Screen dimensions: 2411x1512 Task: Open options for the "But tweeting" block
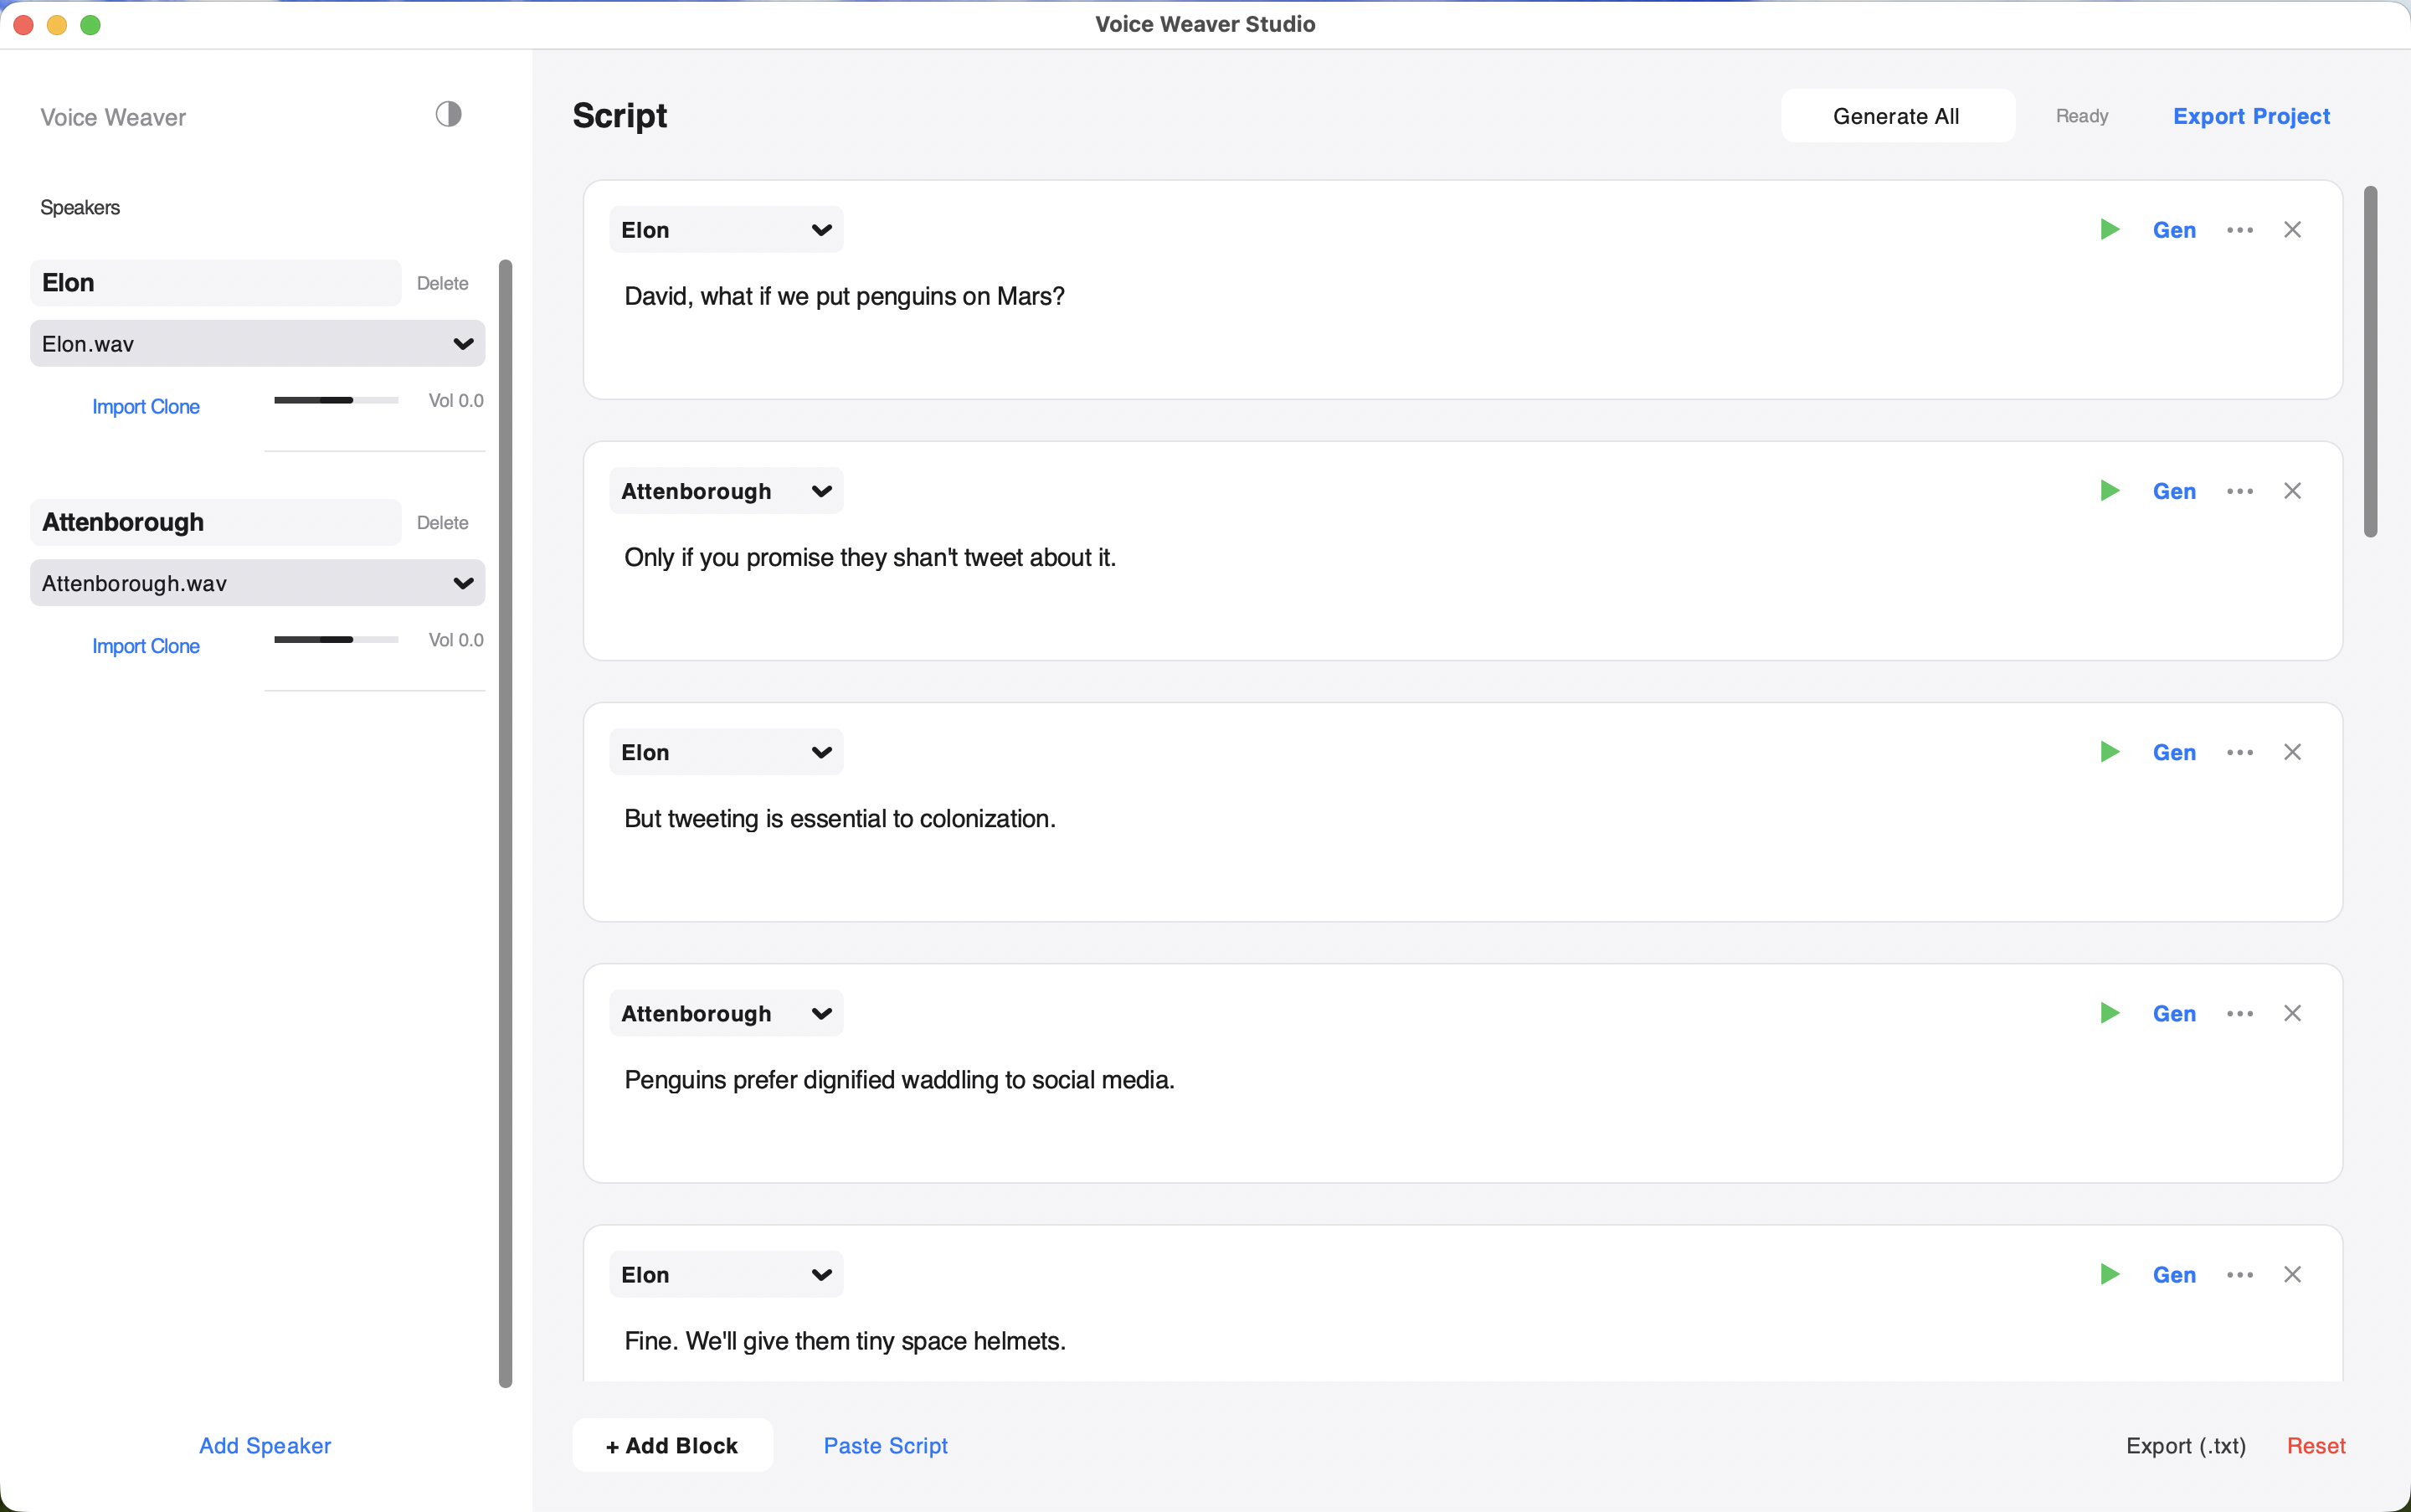(2239, 751)
